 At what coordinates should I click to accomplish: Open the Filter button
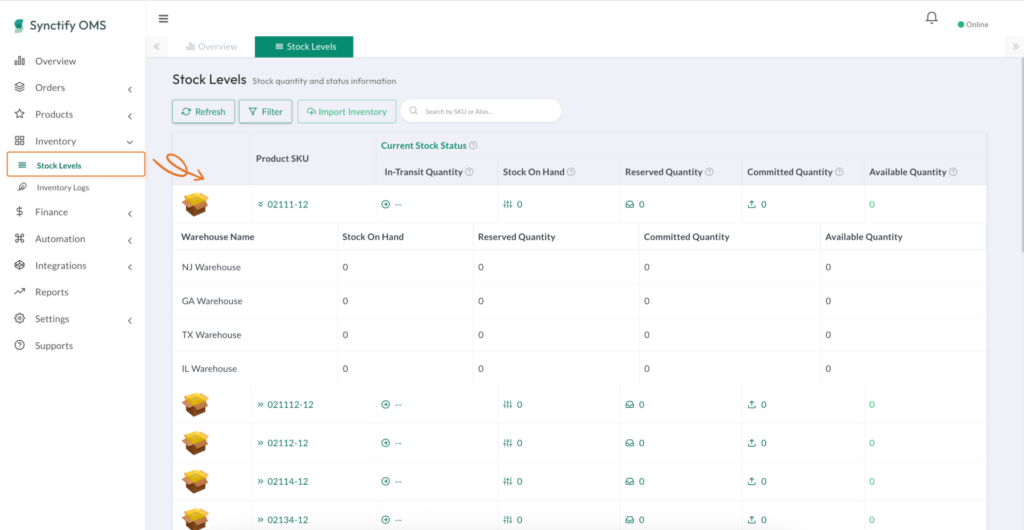click(265, 112)
